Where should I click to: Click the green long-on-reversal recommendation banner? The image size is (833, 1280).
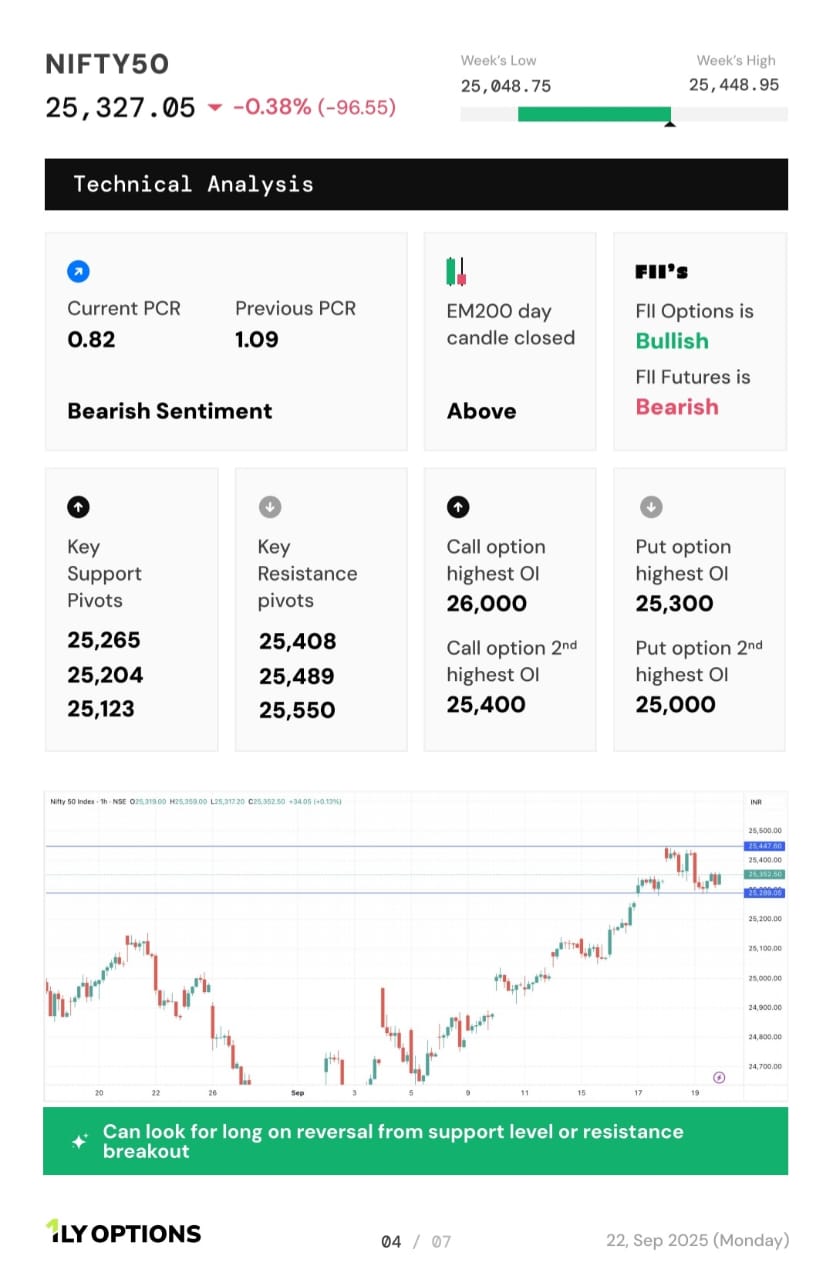(x=416, y=1141)
